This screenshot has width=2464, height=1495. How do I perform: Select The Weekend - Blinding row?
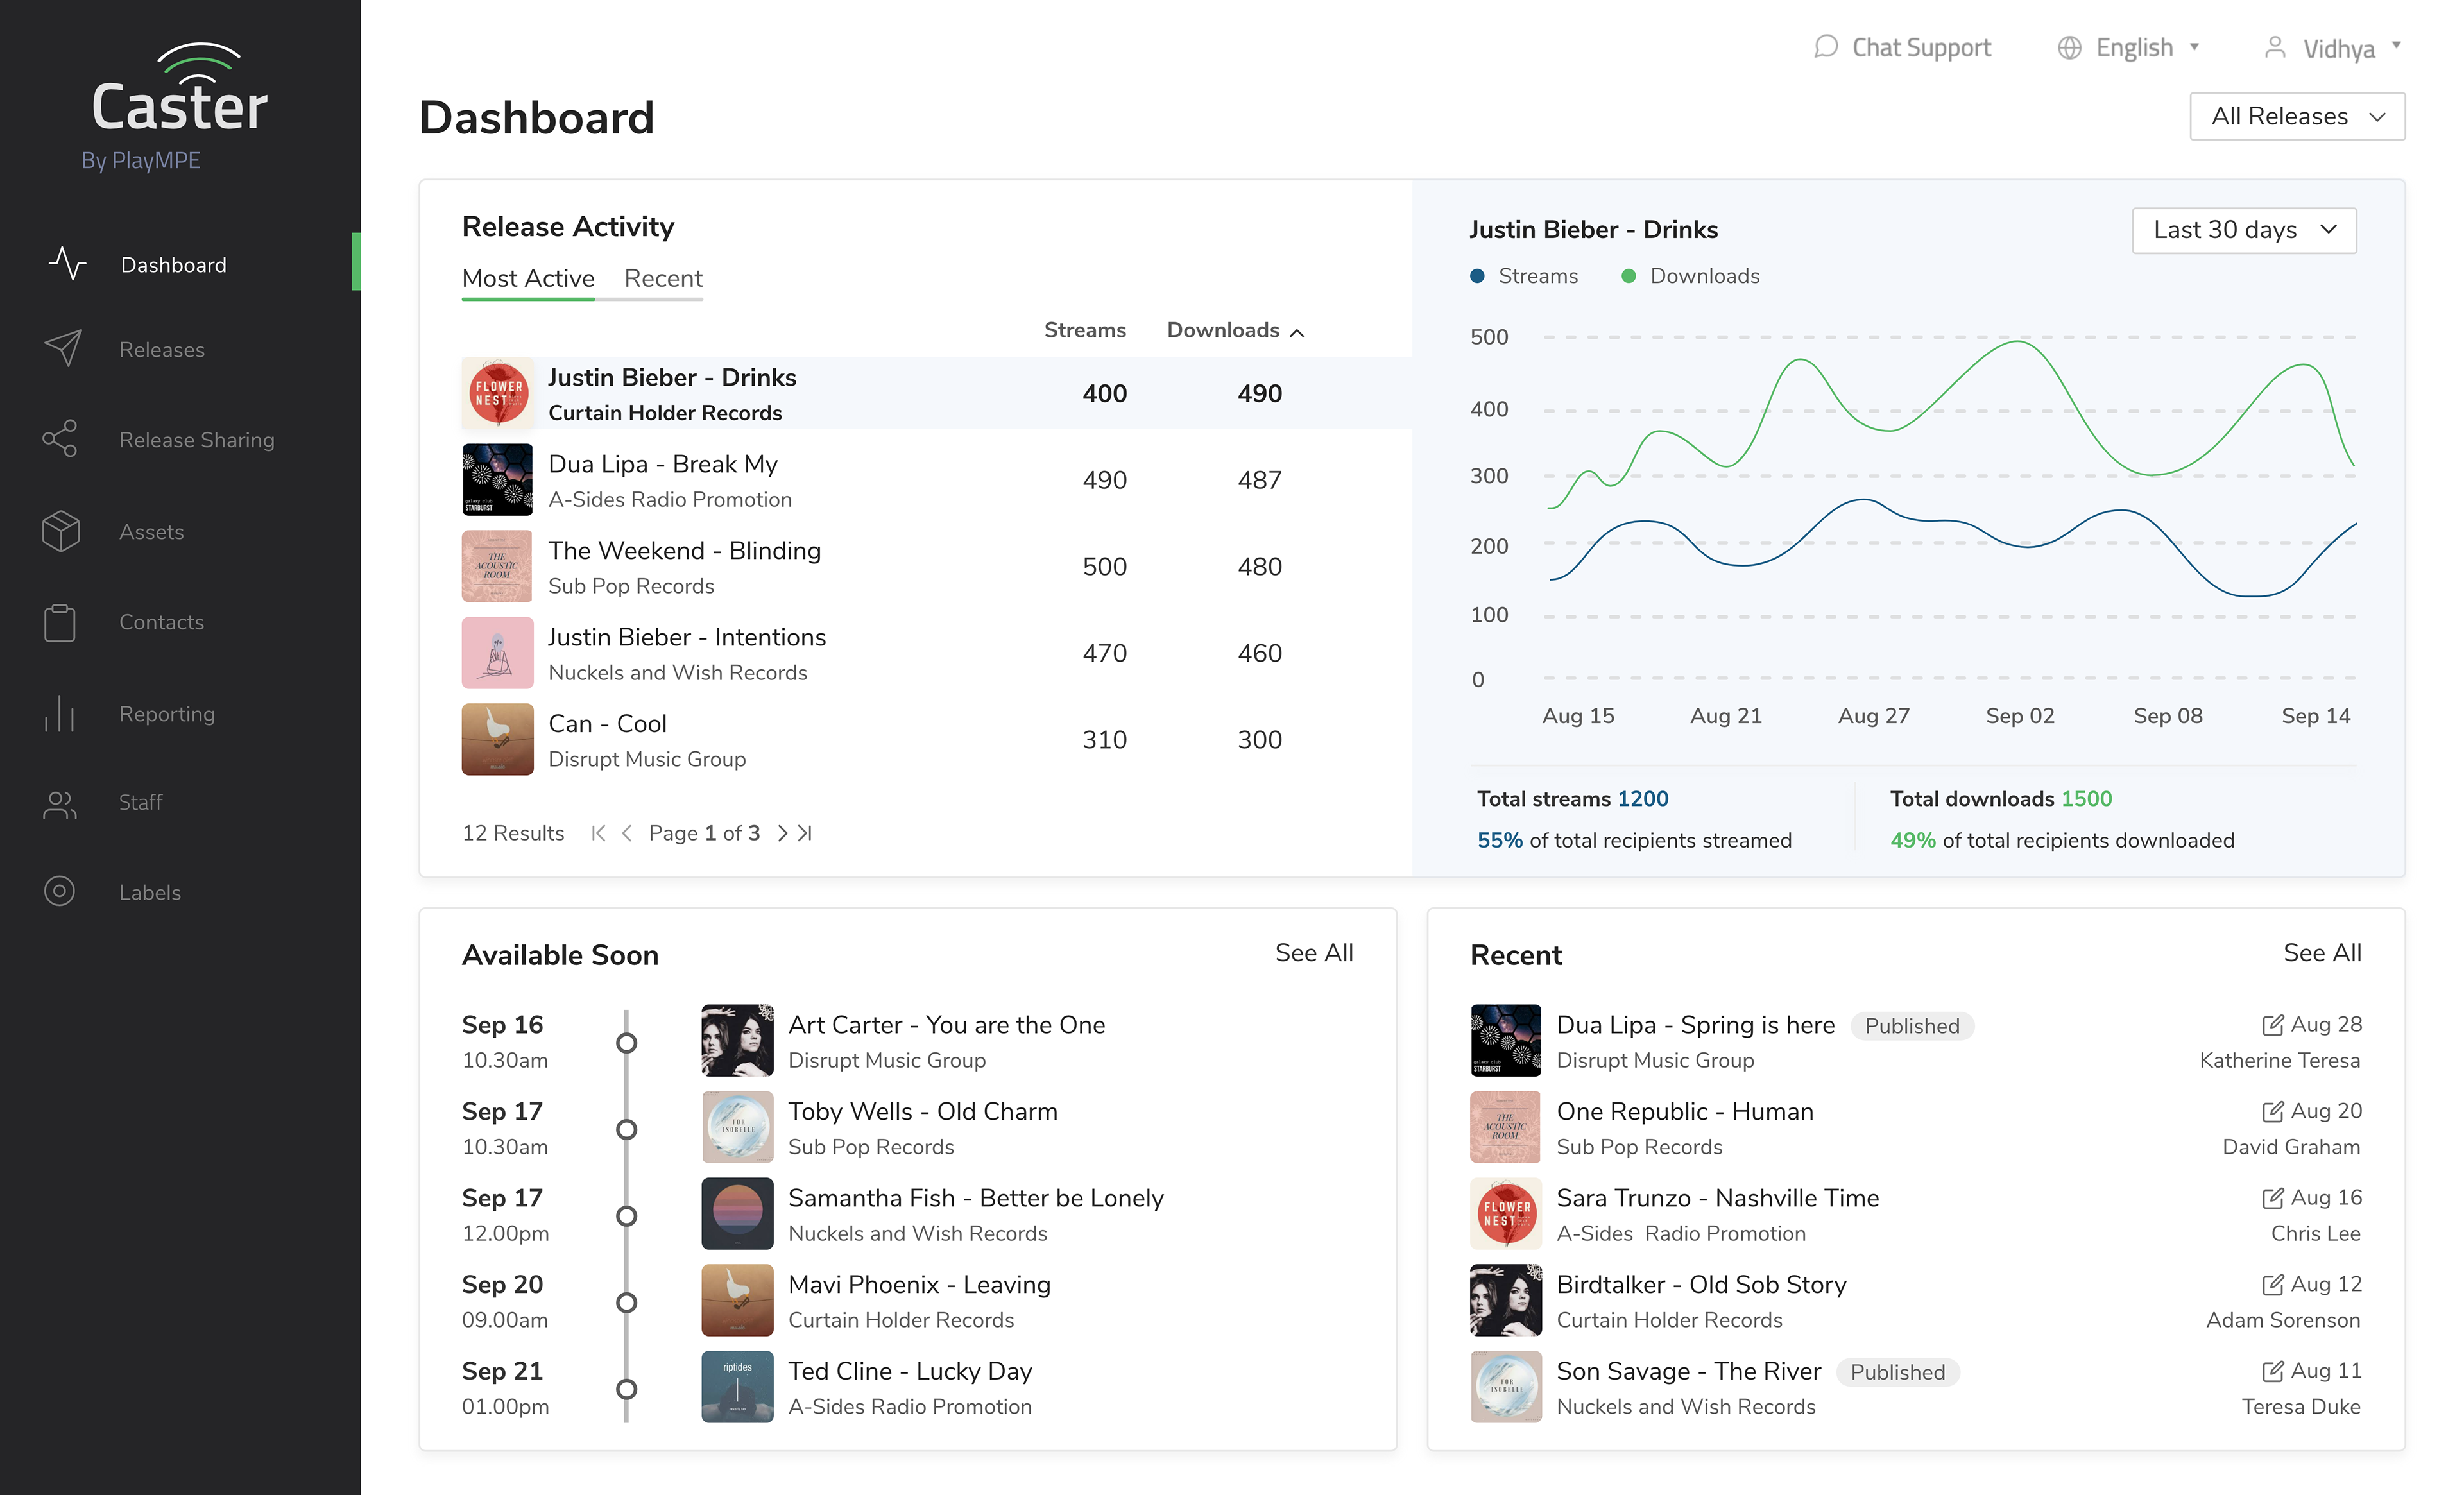click(936, 566)
